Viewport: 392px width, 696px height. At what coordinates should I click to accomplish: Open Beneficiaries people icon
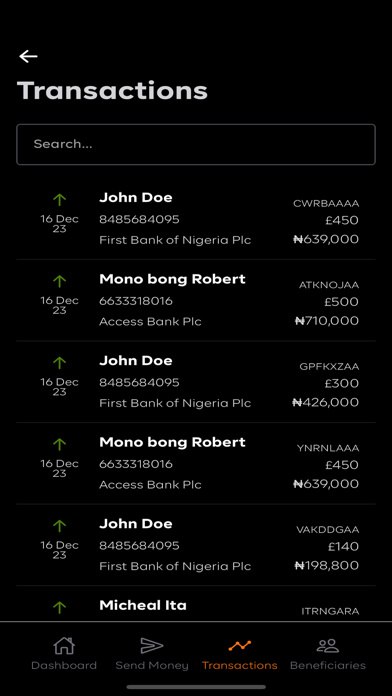click(328, 645)
